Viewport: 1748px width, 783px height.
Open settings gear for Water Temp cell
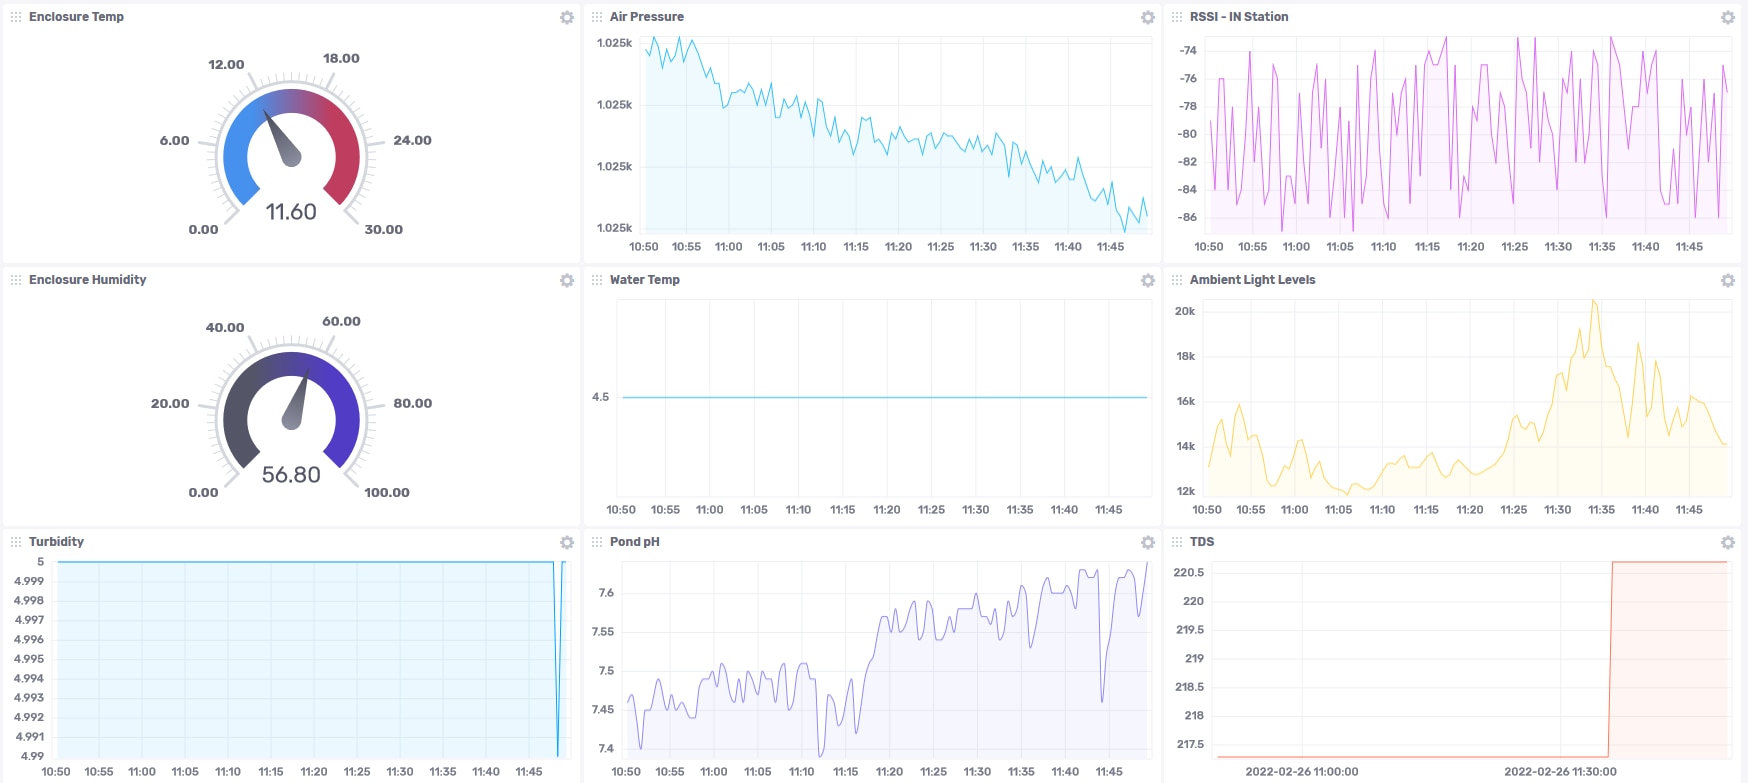1148,281
